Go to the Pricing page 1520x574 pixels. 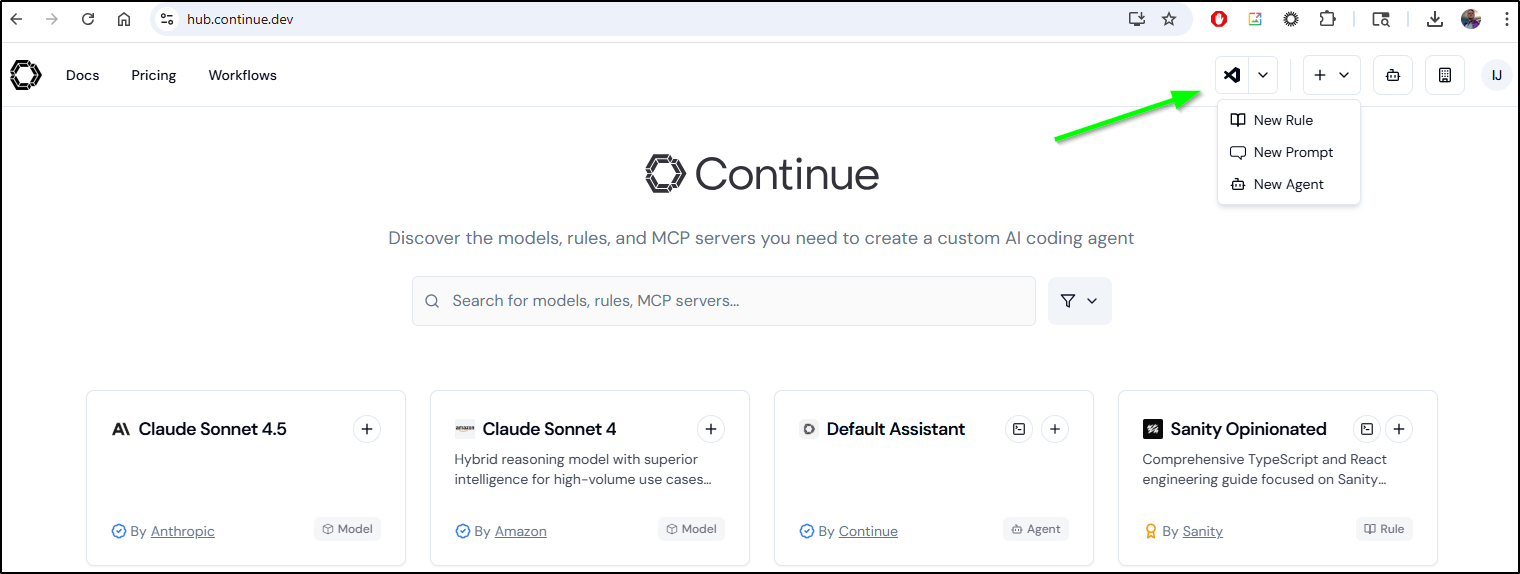tap(154, 75)
